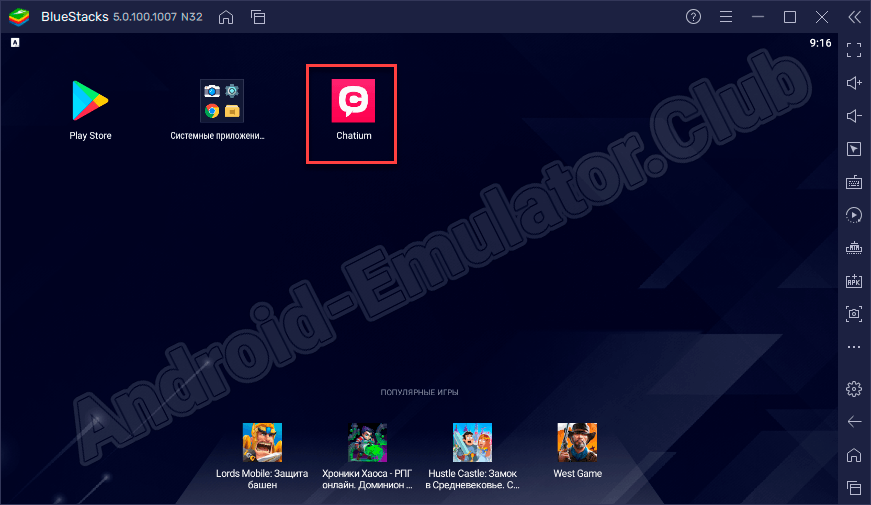Viewport: 871px width, 505px height.
Task: Decrease volume using sidebar speaker minus icon
Action: pyautogui.click(x=854, y=116)
